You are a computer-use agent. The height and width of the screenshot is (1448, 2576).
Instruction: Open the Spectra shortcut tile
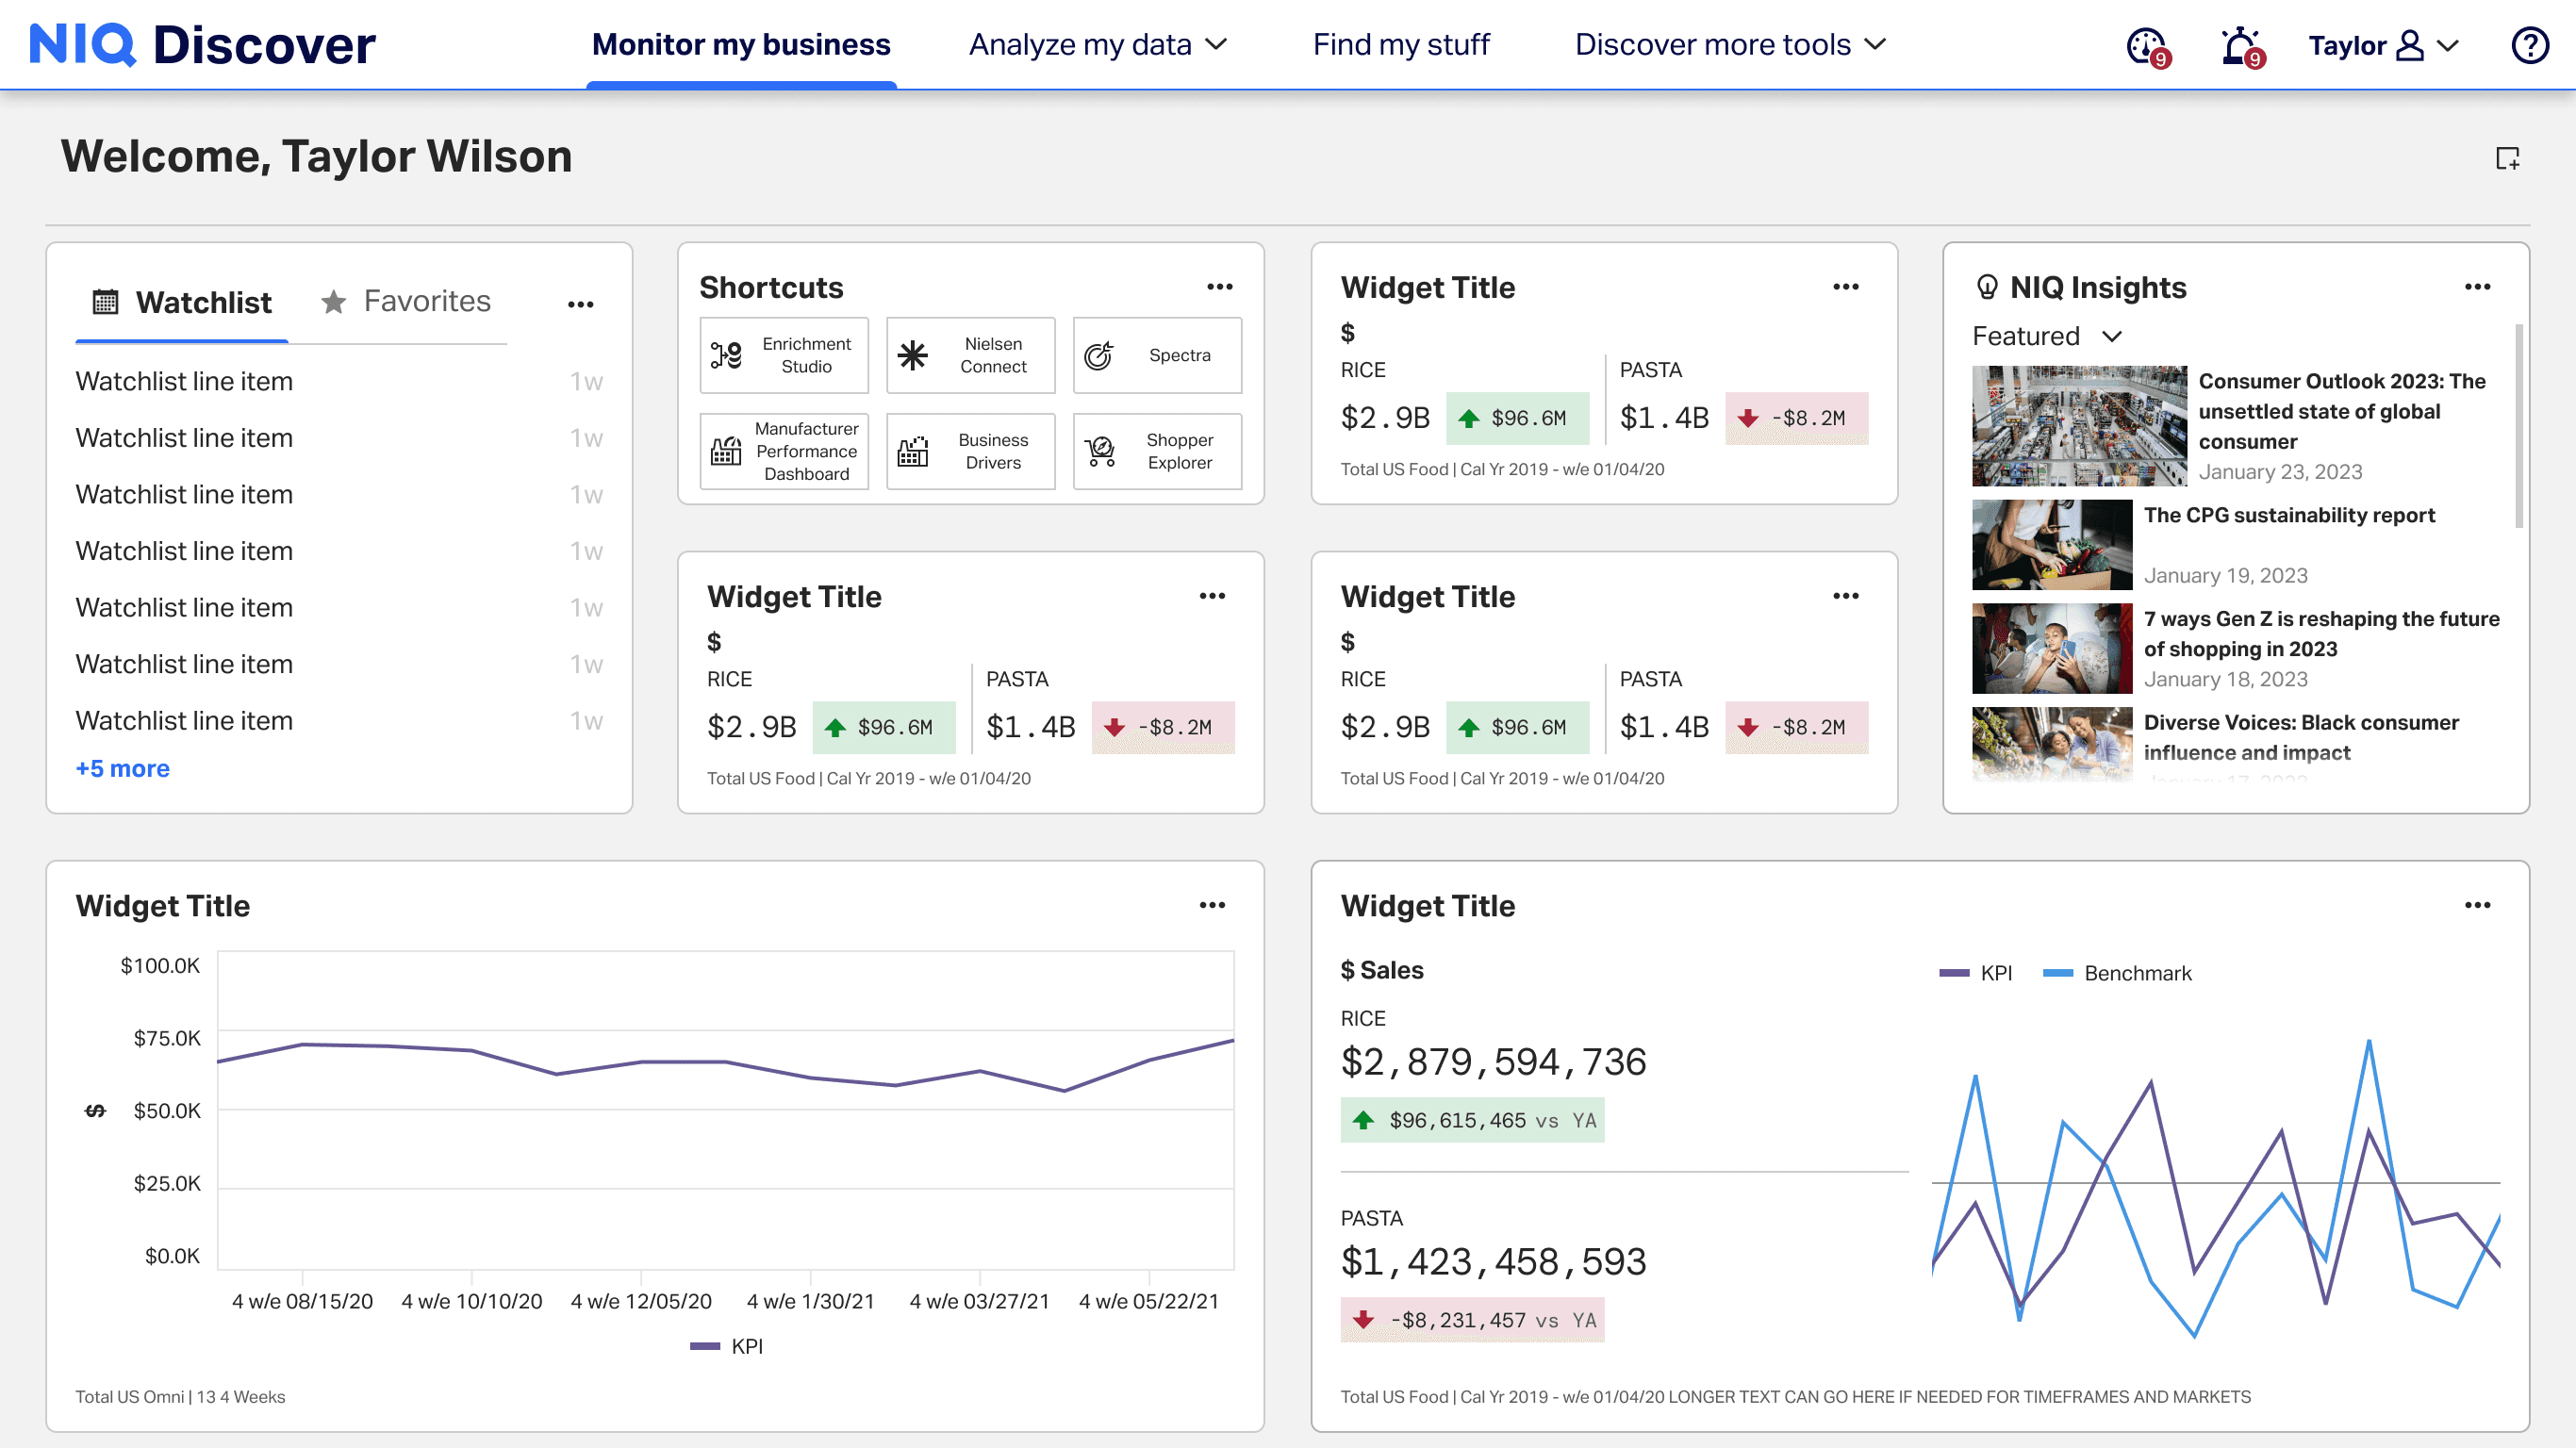1157,355
